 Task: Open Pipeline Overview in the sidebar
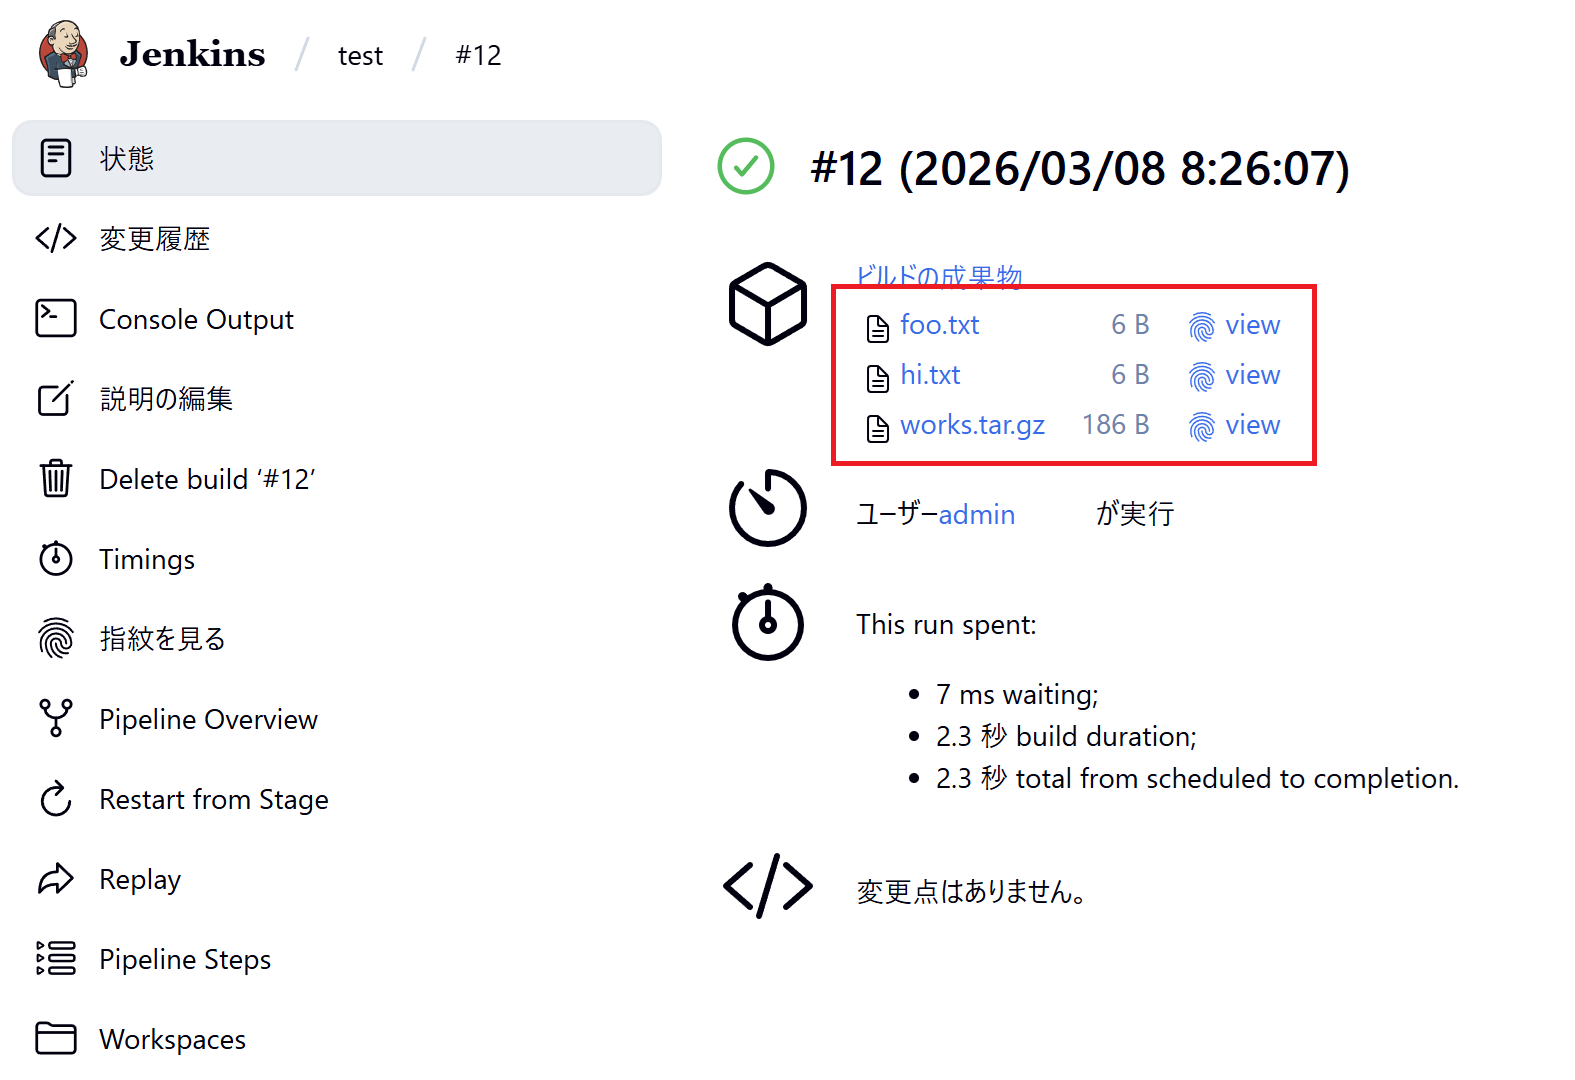coord(208,719)
